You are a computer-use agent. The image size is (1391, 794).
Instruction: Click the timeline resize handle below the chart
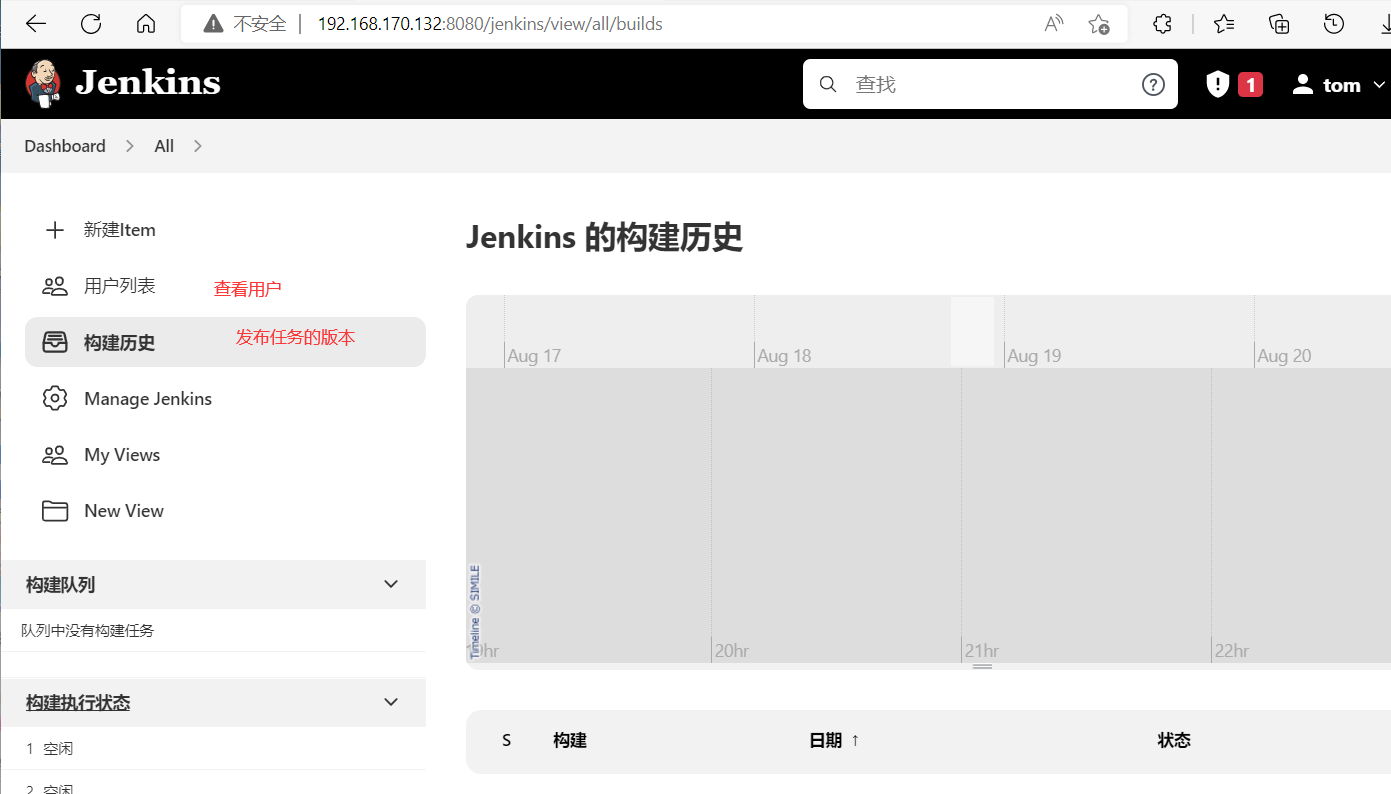click(x=983, y=667)
